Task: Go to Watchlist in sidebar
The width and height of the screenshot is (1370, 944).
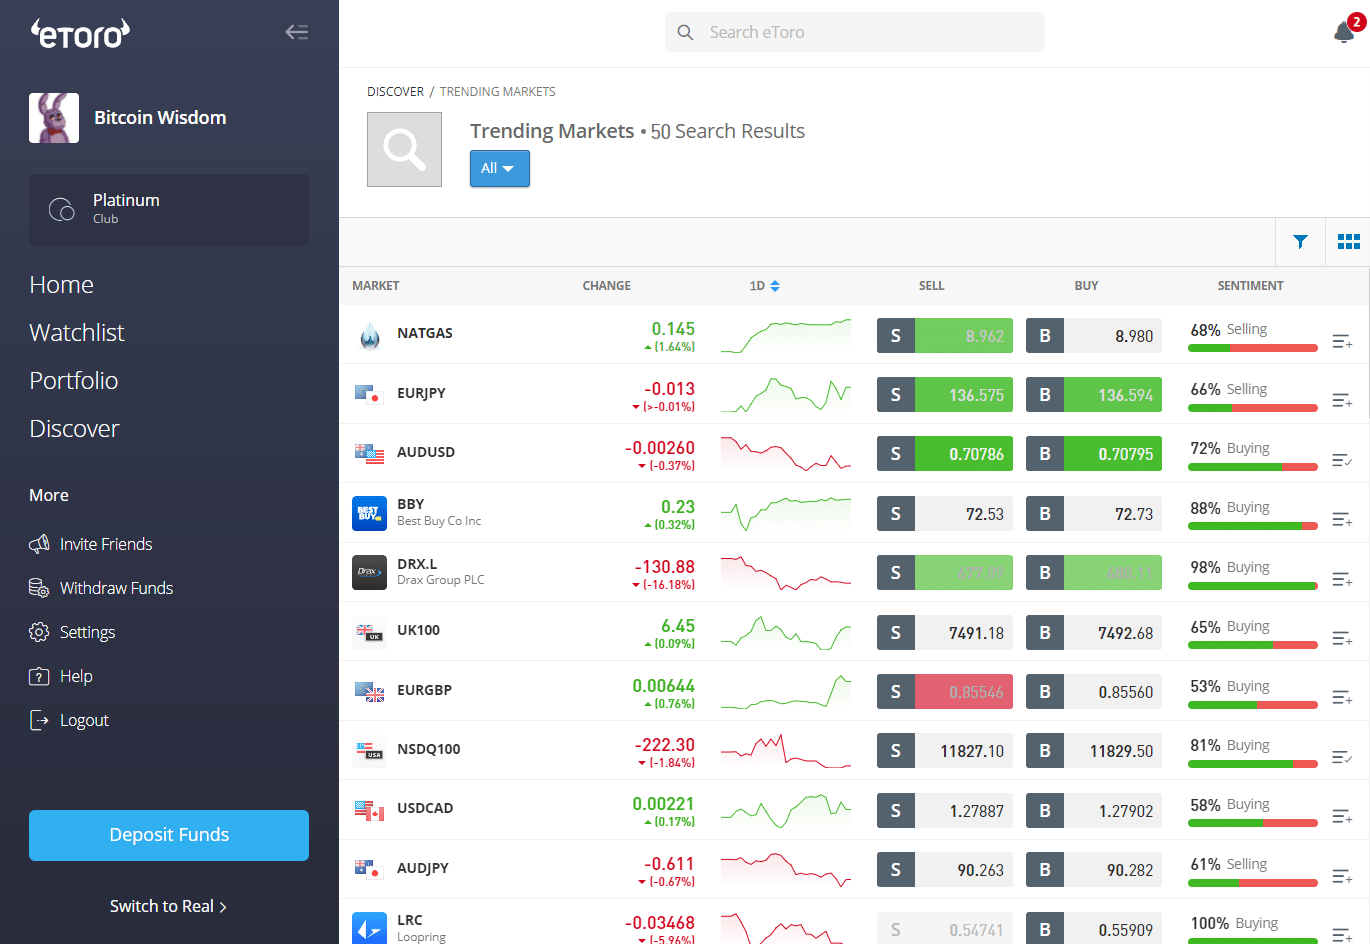Action: tap(77, 333)
